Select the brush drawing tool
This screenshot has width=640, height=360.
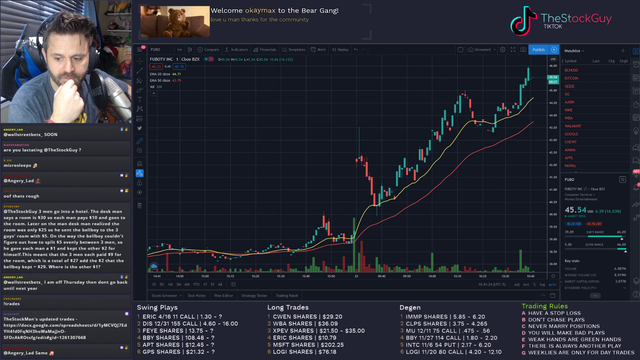(140, 90)
